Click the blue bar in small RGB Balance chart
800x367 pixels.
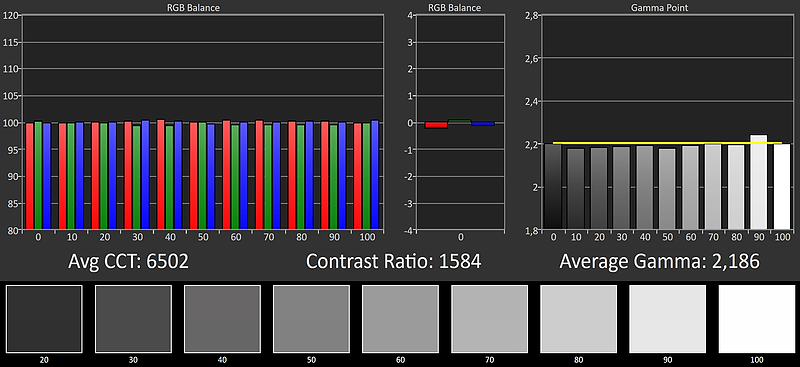(x=483, y=124)
